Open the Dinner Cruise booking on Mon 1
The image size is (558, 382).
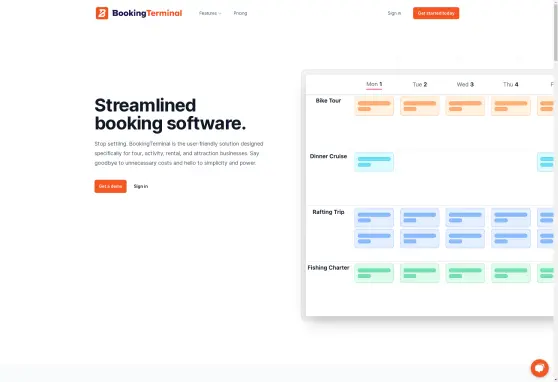coord(374,162)
